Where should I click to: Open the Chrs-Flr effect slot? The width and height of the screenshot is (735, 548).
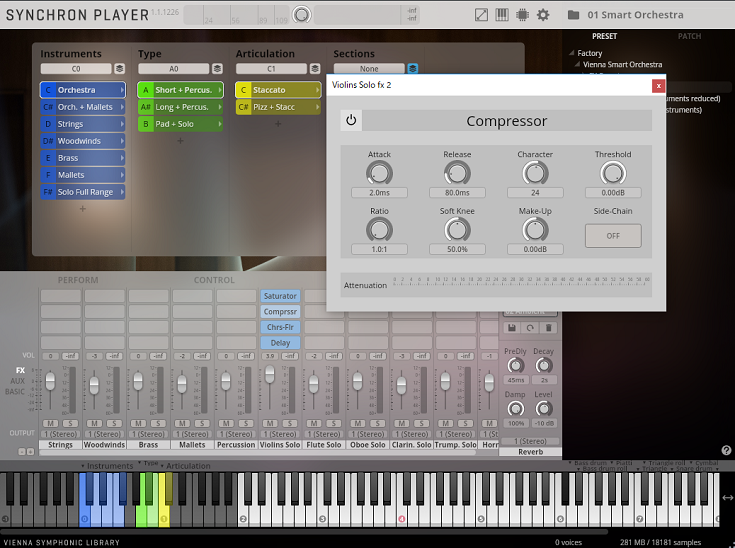point(280,327)
